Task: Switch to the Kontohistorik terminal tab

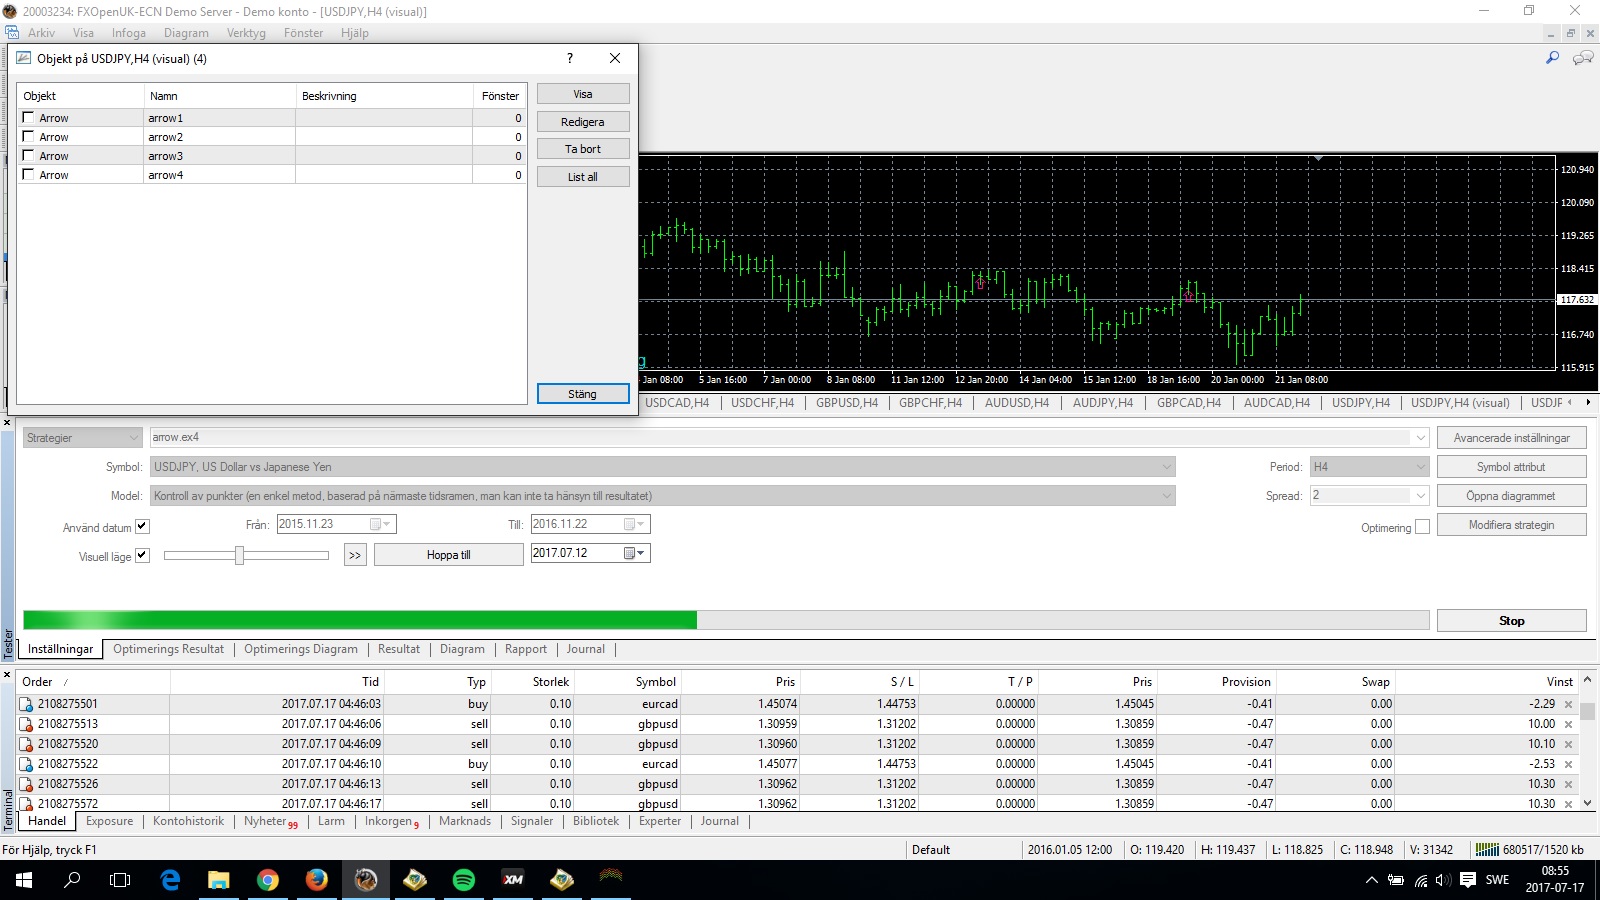Action: [x=188, y=821]
